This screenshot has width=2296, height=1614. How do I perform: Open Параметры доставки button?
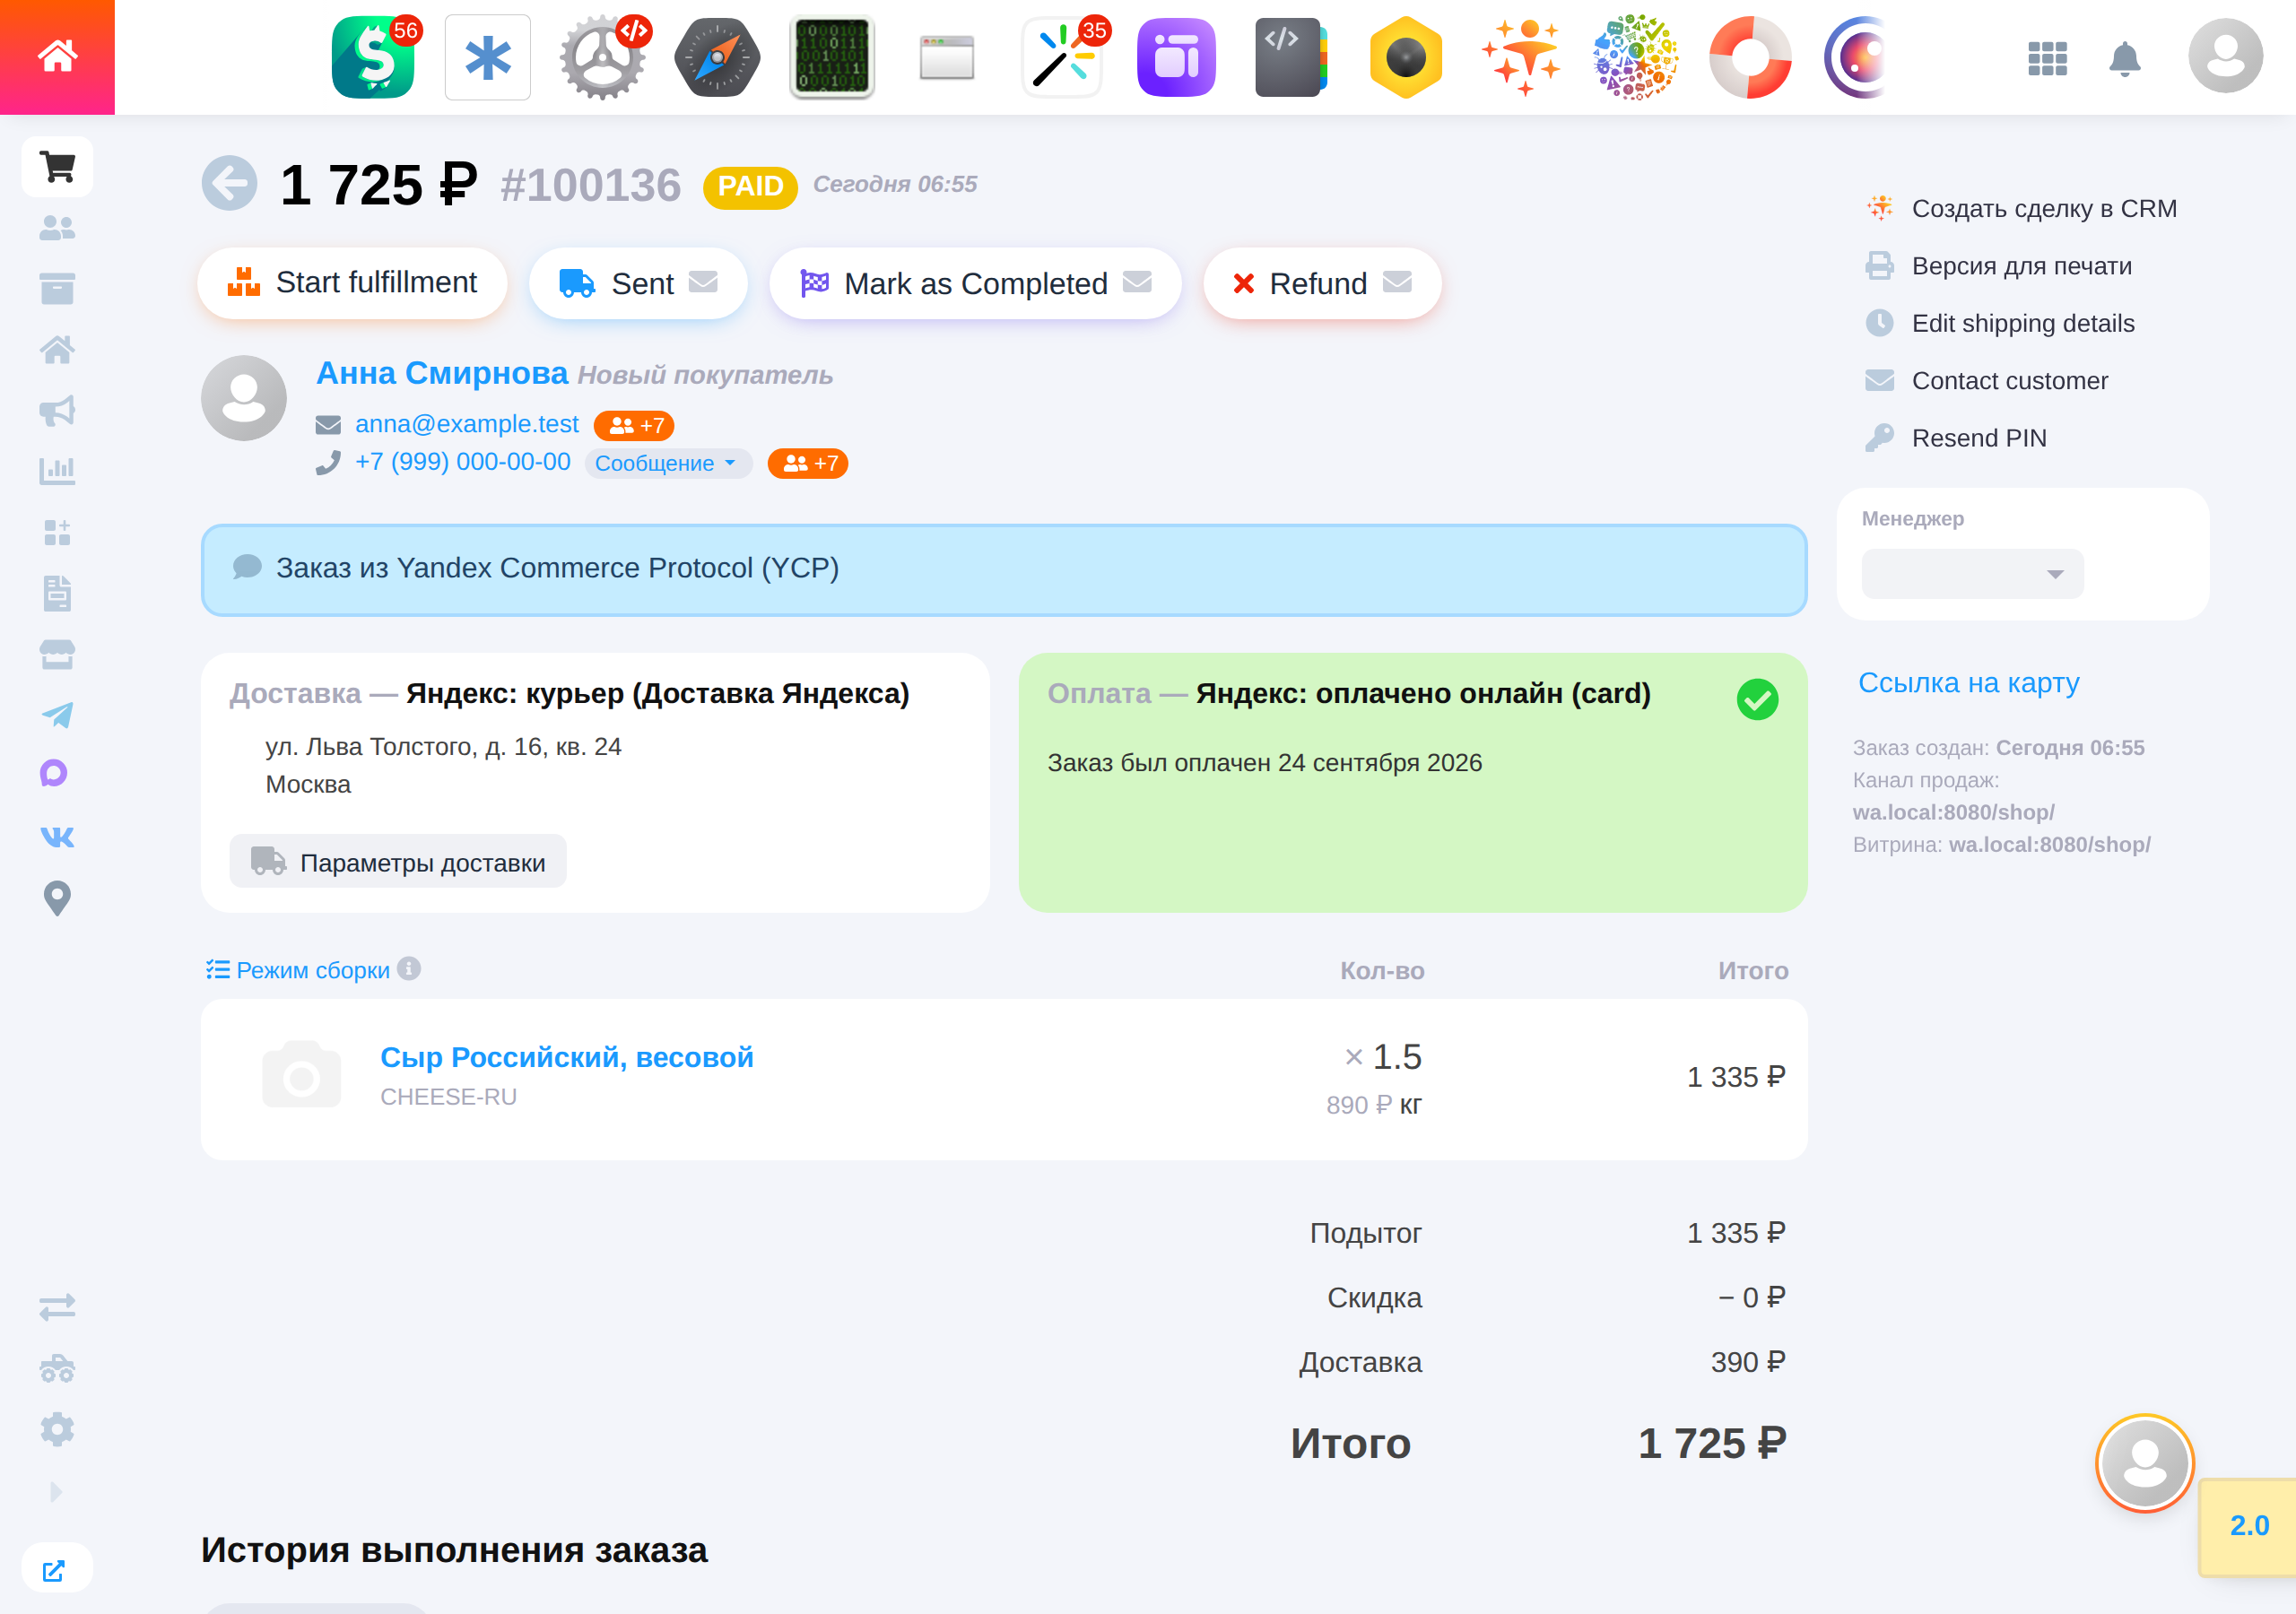point(398,861)
